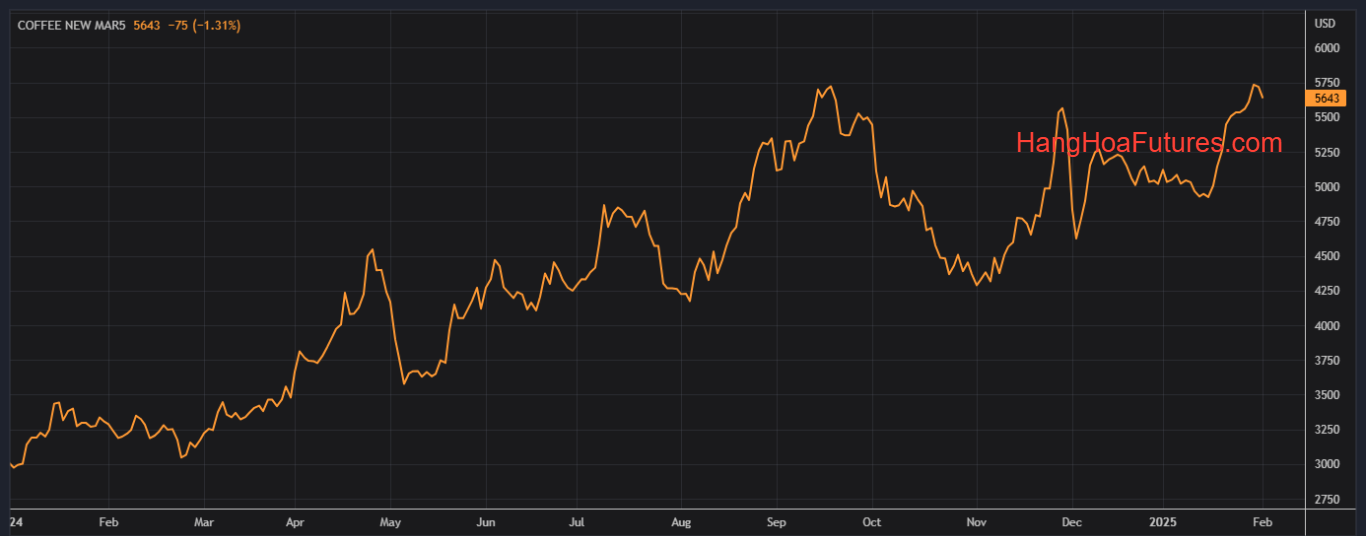Click the USD currency label
Screen dimensions: 1366x536
[x=1325, y=23]
